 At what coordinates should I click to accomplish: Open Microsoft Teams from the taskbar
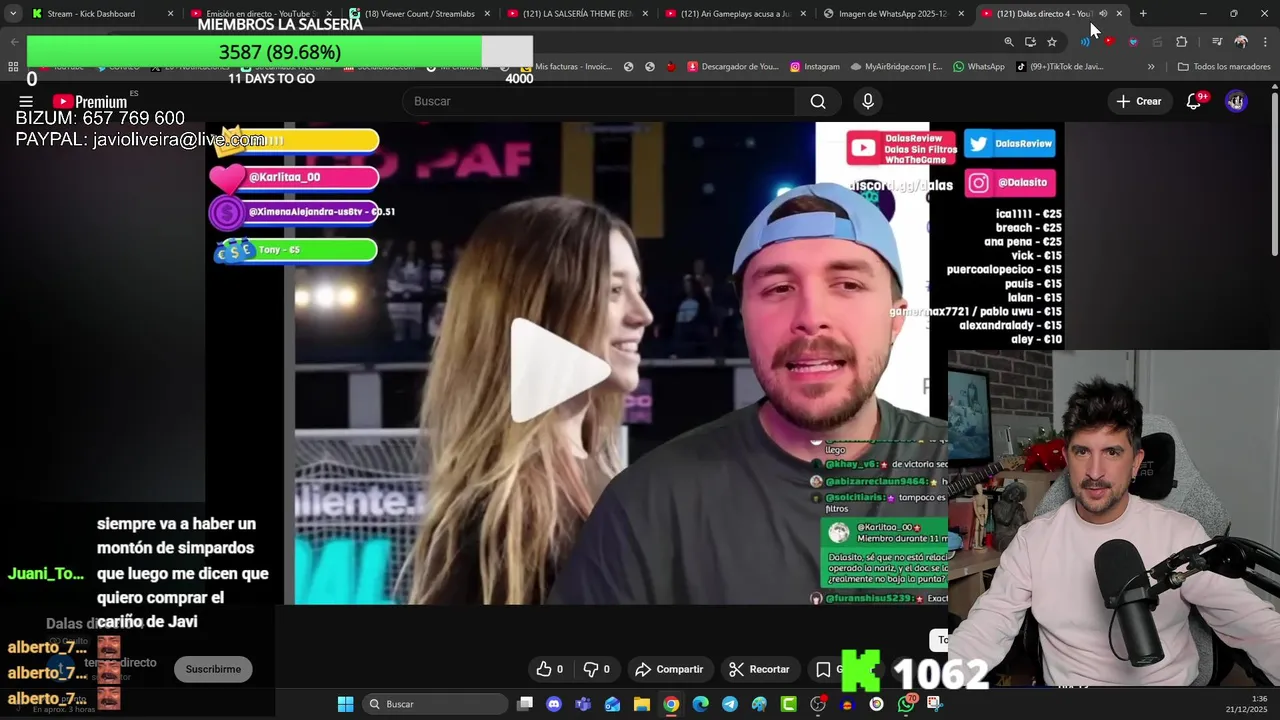coord(583,704)
